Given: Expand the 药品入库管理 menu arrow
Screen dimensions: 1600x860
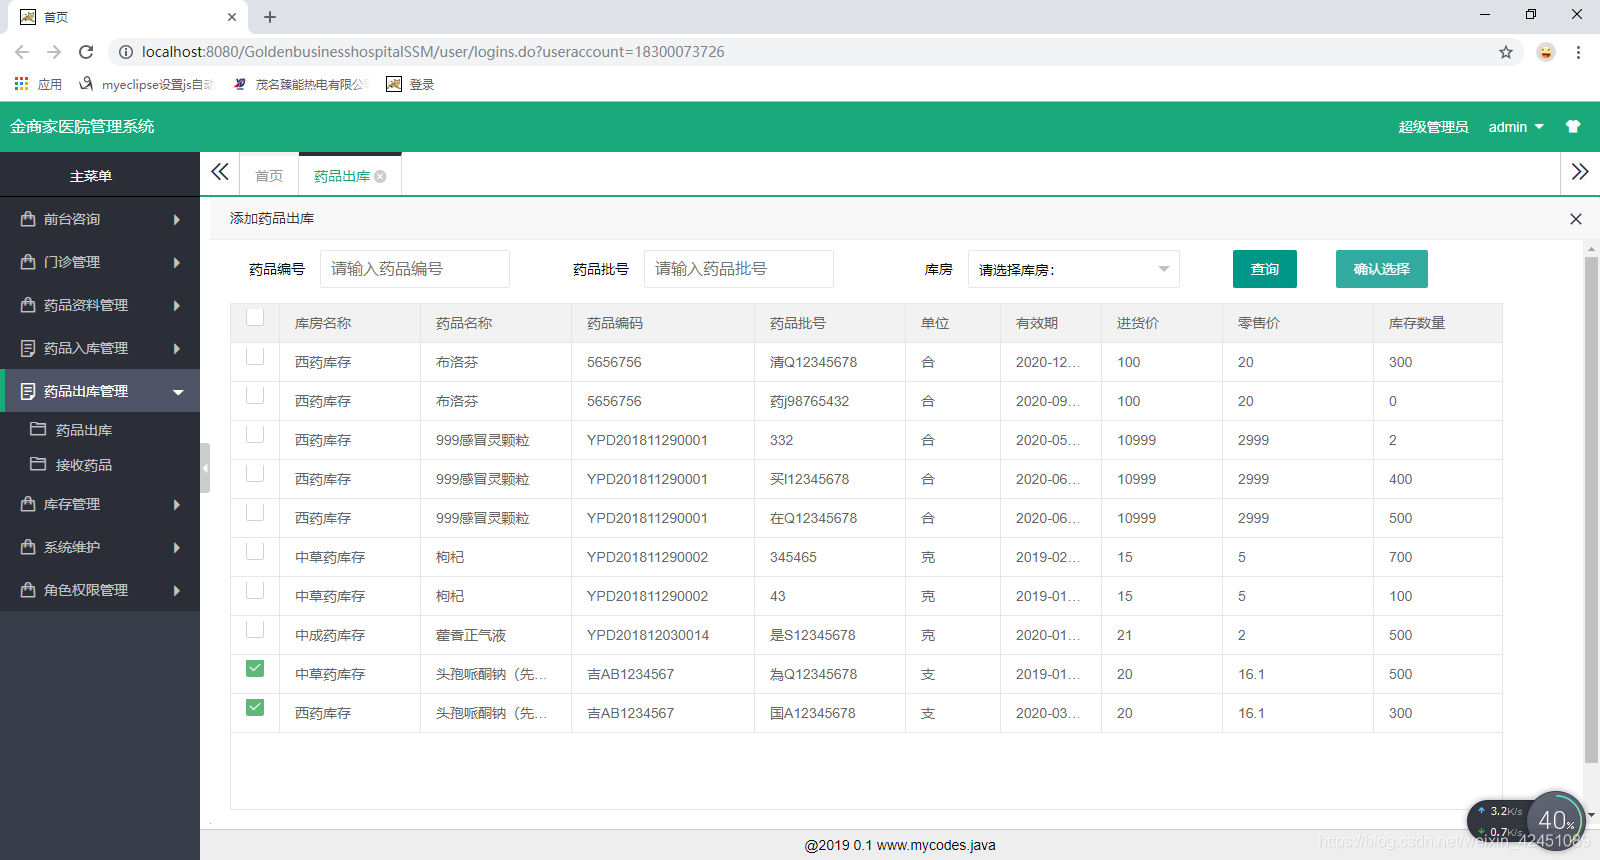Looking at the screenshot, I should (177, 348).
